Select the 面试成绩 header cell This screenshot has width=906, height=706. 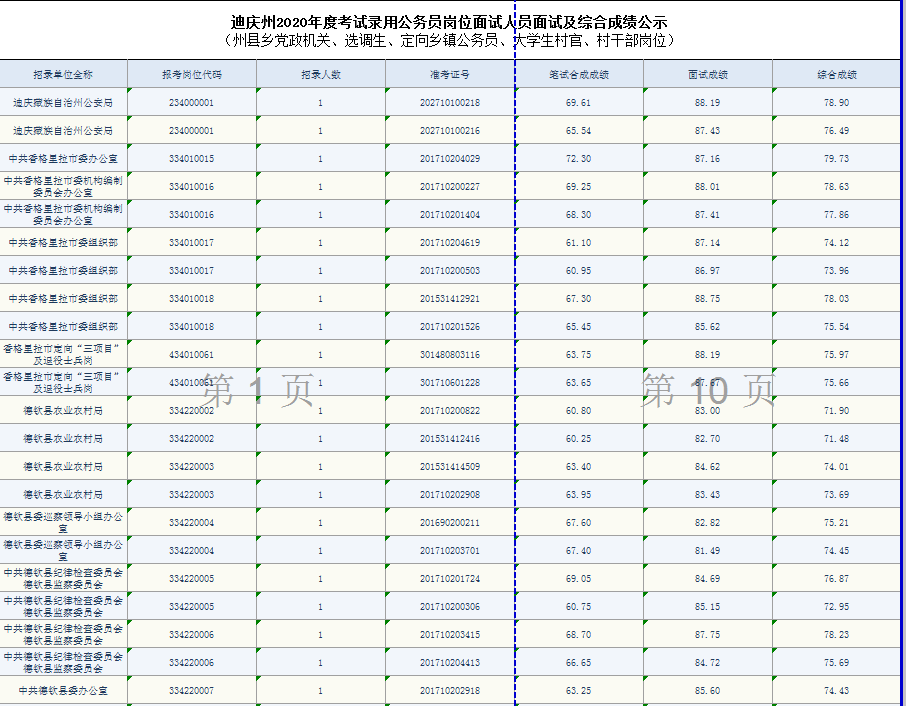tap(707, 75)
